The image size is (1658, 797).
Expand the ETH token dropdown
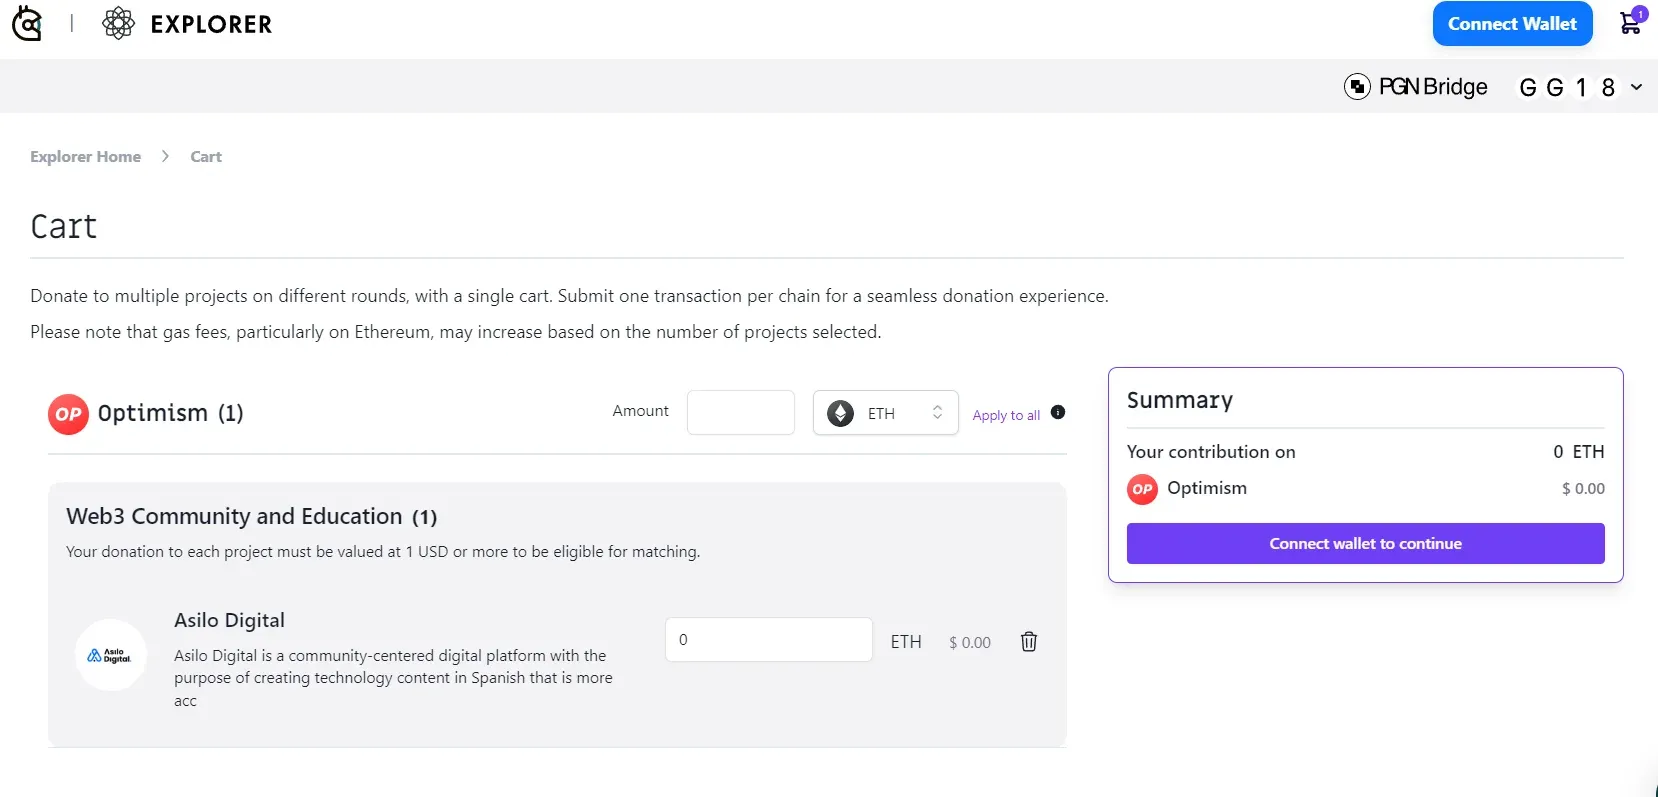click(886, 413)
